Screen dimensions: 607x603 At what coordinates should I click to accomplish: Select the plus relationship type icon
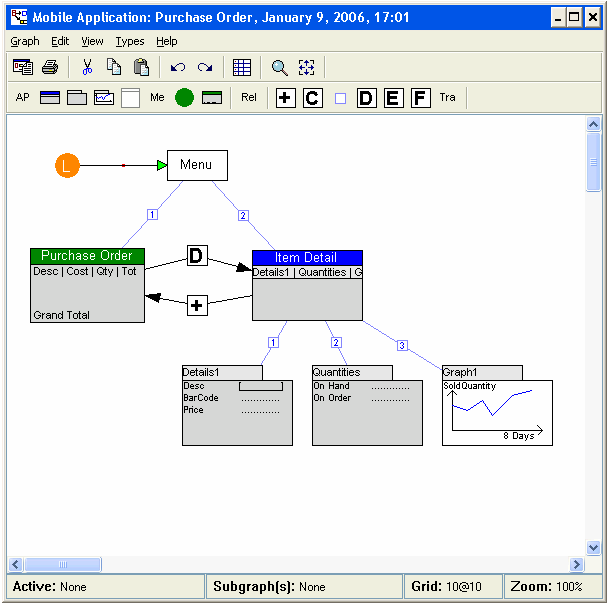(x=286, y=97)
